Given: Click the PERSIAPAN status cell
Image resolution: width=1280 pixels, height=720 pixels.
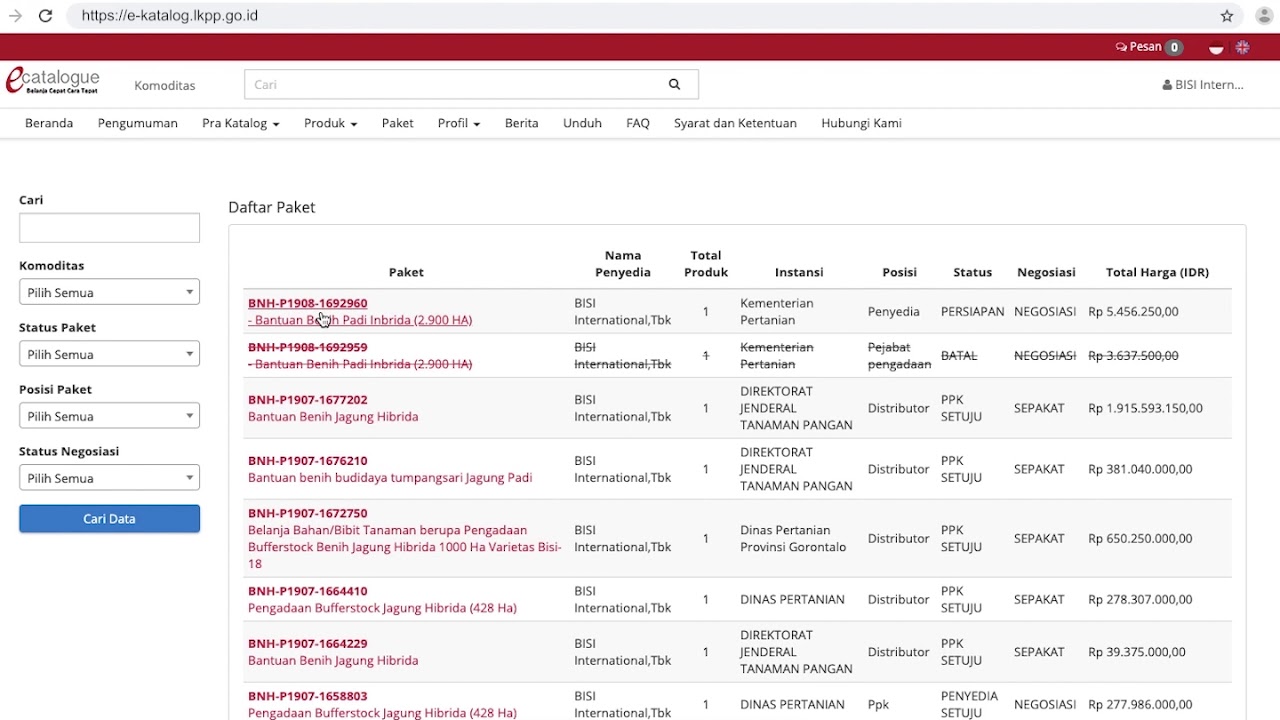Looking at the screenshot, I should pos(972,312).
